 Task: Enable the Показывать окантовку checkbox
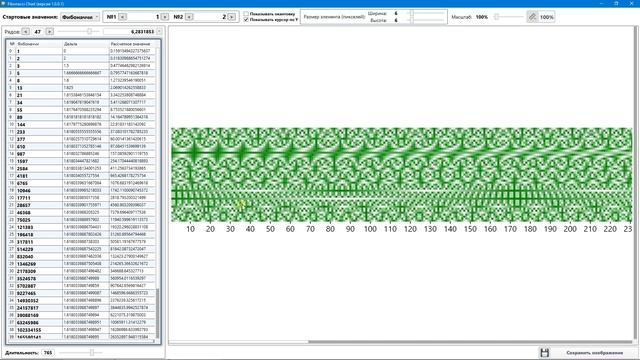[246, 14]
